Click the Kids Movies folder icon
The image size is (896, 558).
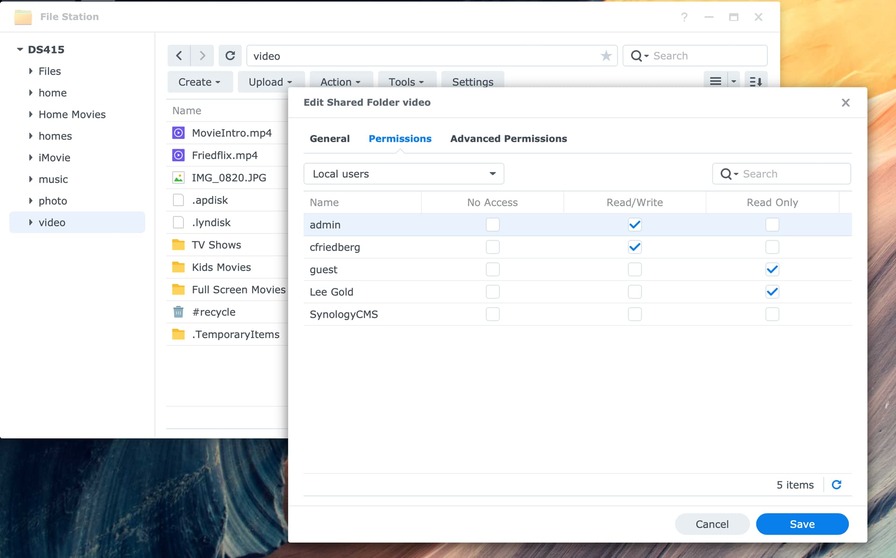pyautogui.click(x=178, y=267)
